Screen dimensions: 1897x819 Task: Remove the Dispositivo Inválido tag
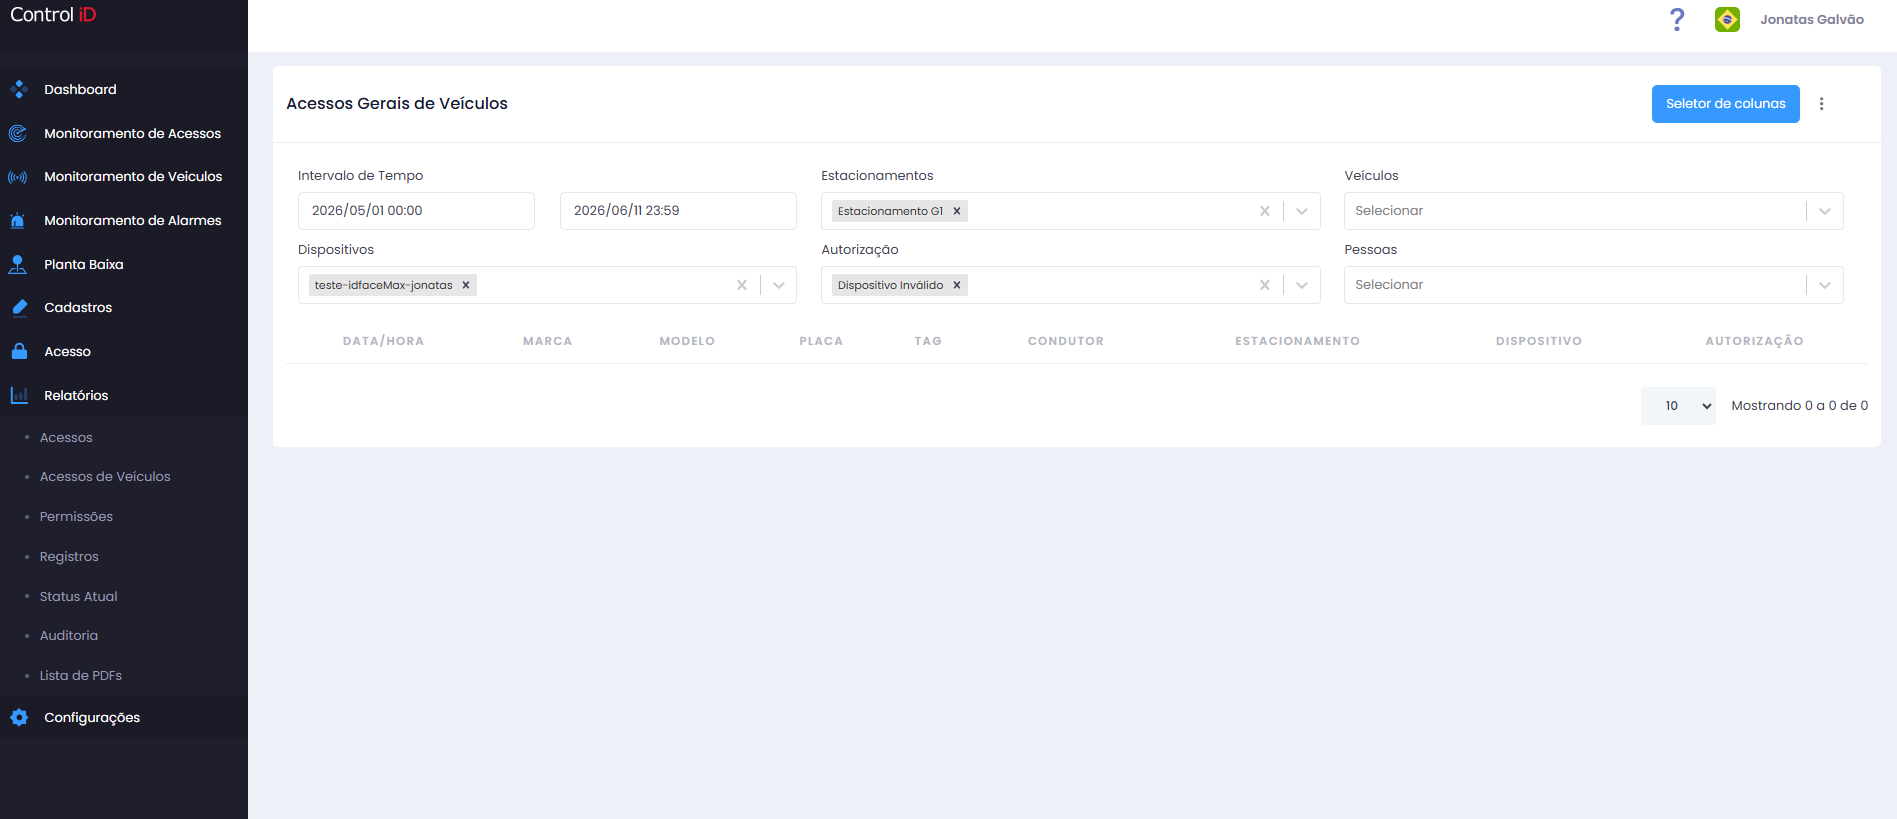click(x=957, y=285)
